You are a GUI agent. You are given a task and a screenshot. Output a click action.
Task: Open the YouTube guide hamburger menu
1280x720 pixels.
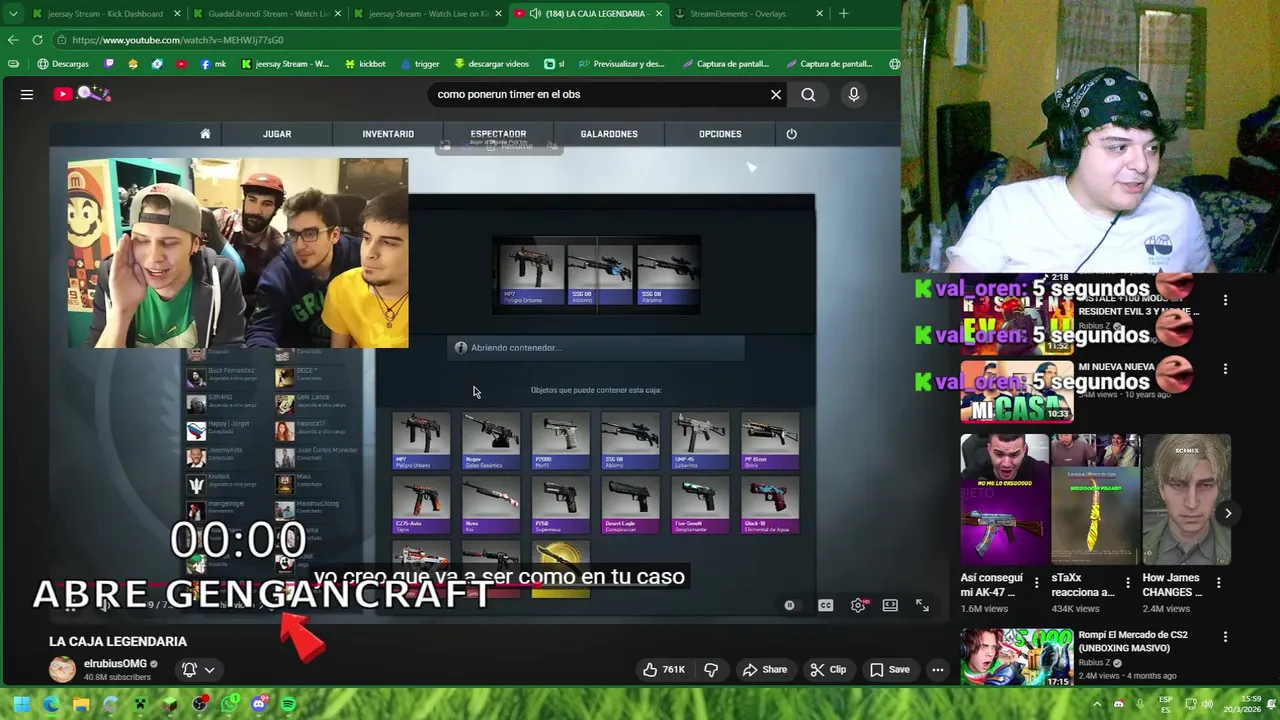point(27,94)
